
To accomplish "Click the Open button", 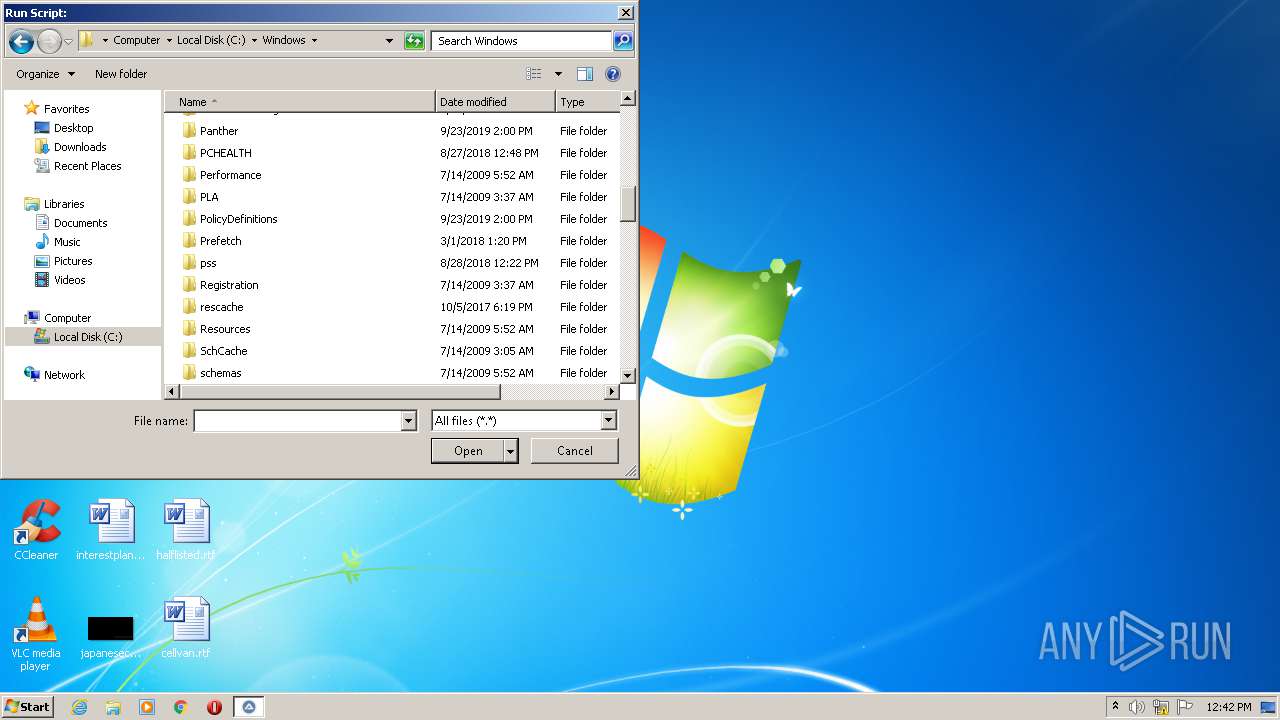I will (468, 451).
